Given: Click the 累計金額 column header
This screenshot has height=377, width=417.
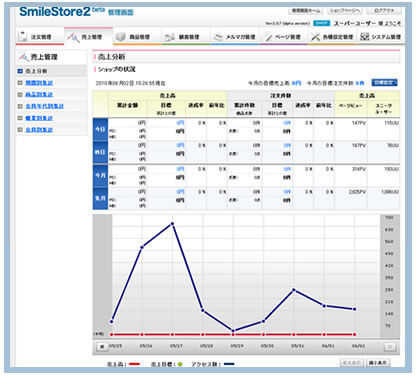Looking at the screenshot, I should coord(127,105).
